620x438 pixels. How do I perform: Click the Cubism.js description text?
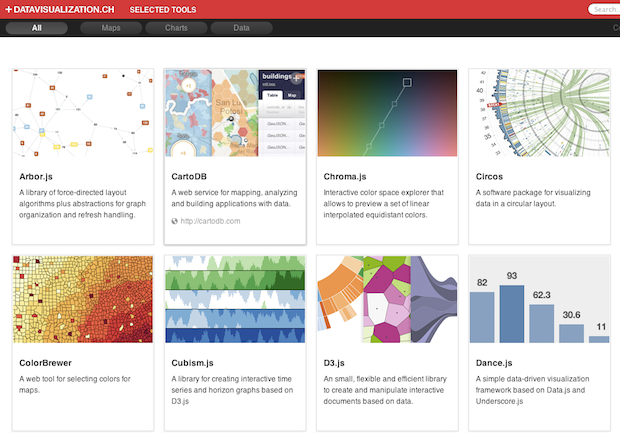[232, 390]
